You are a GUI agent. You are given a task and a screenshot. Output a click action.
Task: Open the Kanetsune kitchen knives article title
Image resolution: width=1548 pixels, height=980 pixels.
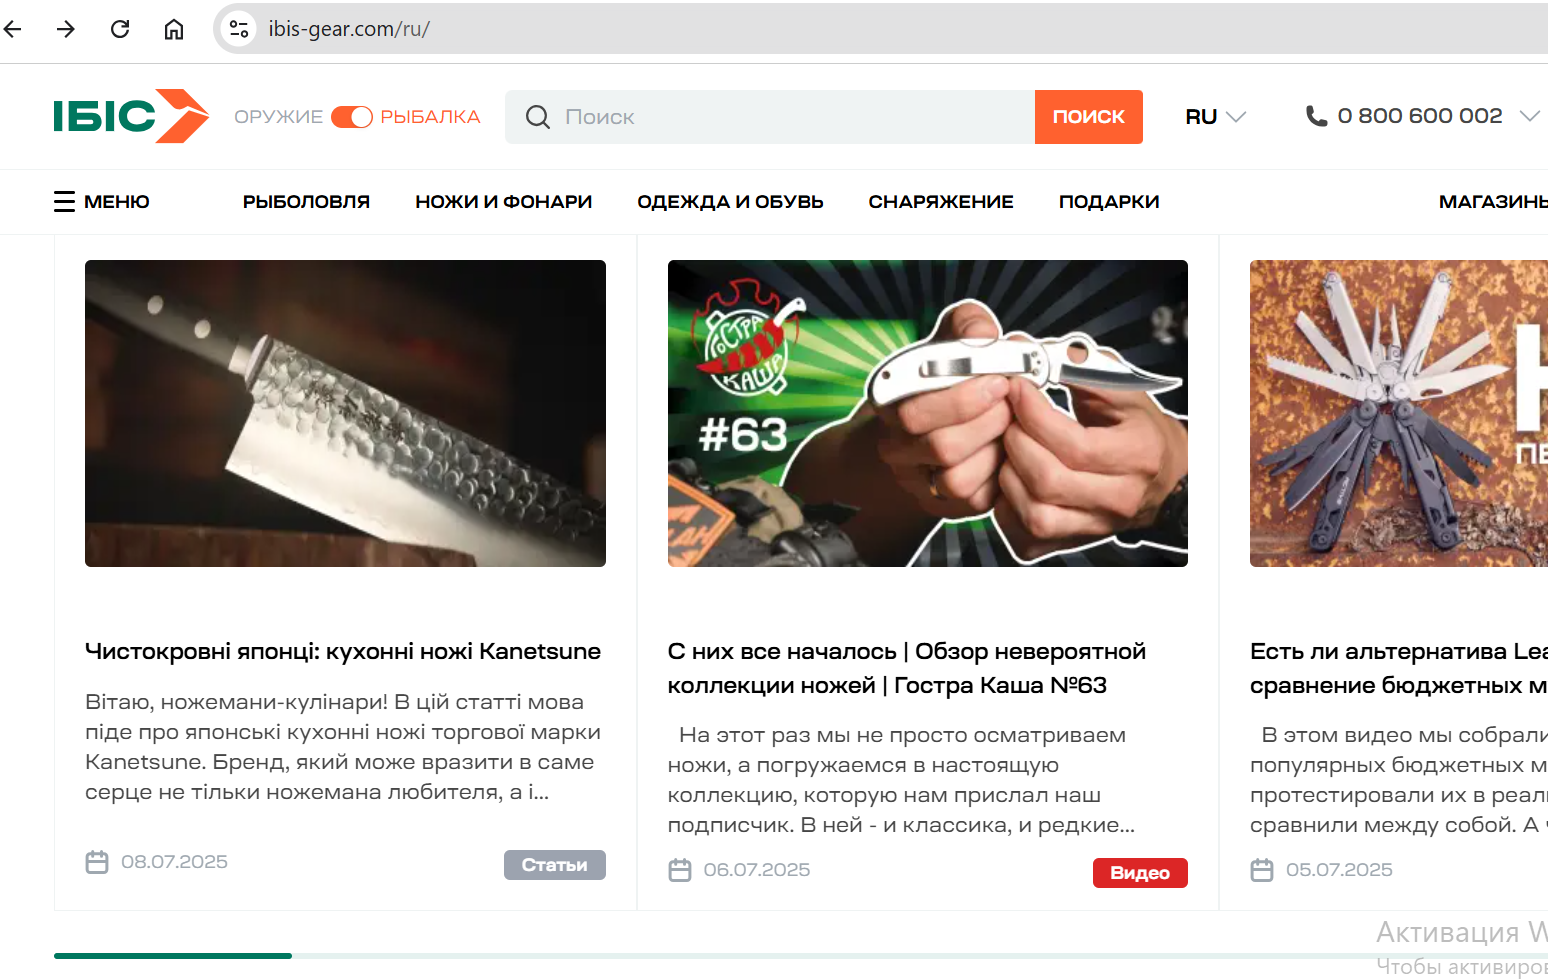[x=343, y=651]
